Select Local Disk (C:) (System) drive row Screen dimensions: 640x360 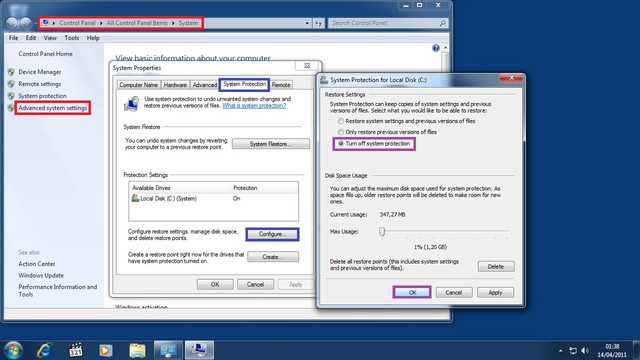click(x=213, y=199)
